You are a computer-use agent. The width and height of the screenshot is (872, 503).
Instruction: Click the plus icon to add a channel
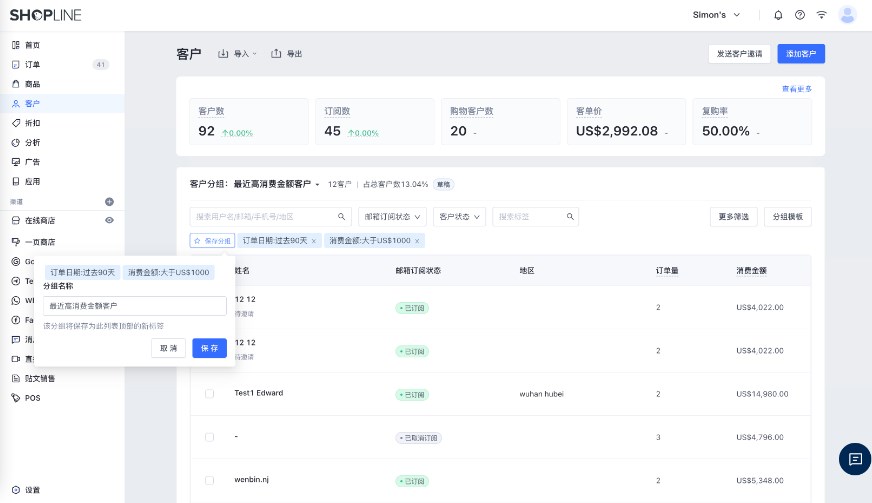[109, 201]
